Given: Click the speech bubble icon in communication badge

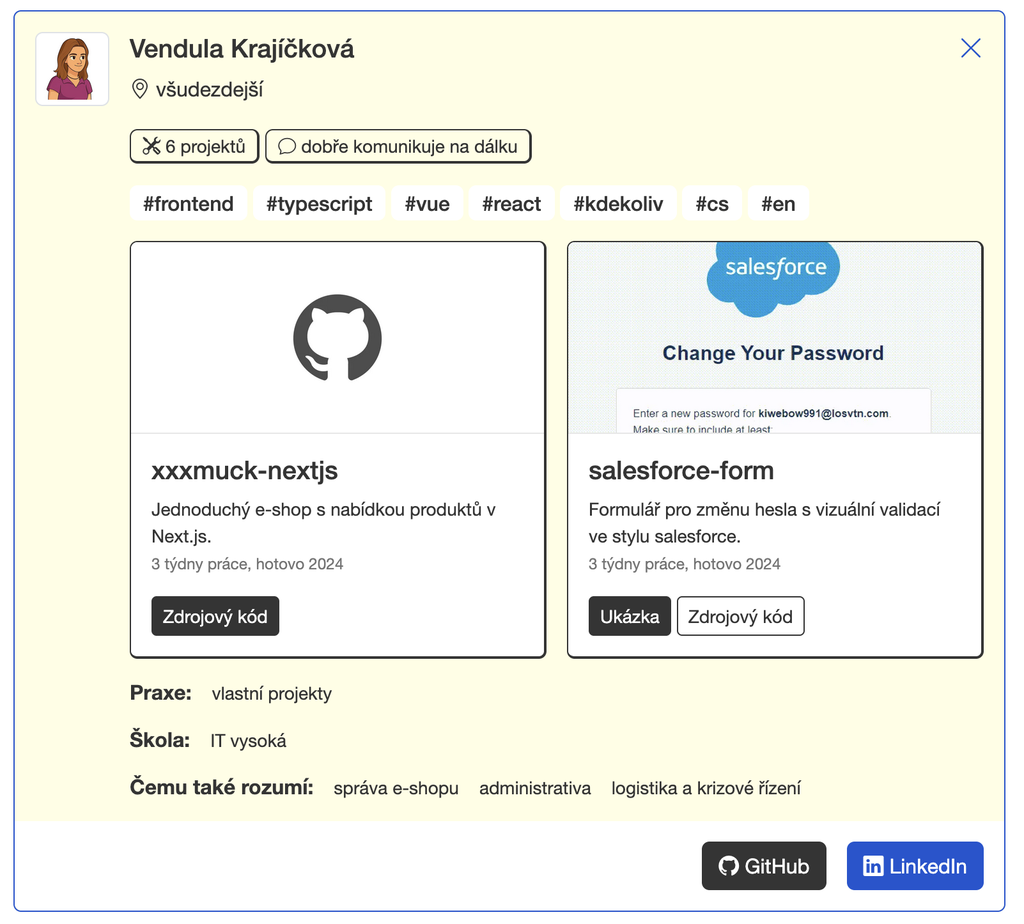Looking at the screenshot, I should [x=286, y=146].
